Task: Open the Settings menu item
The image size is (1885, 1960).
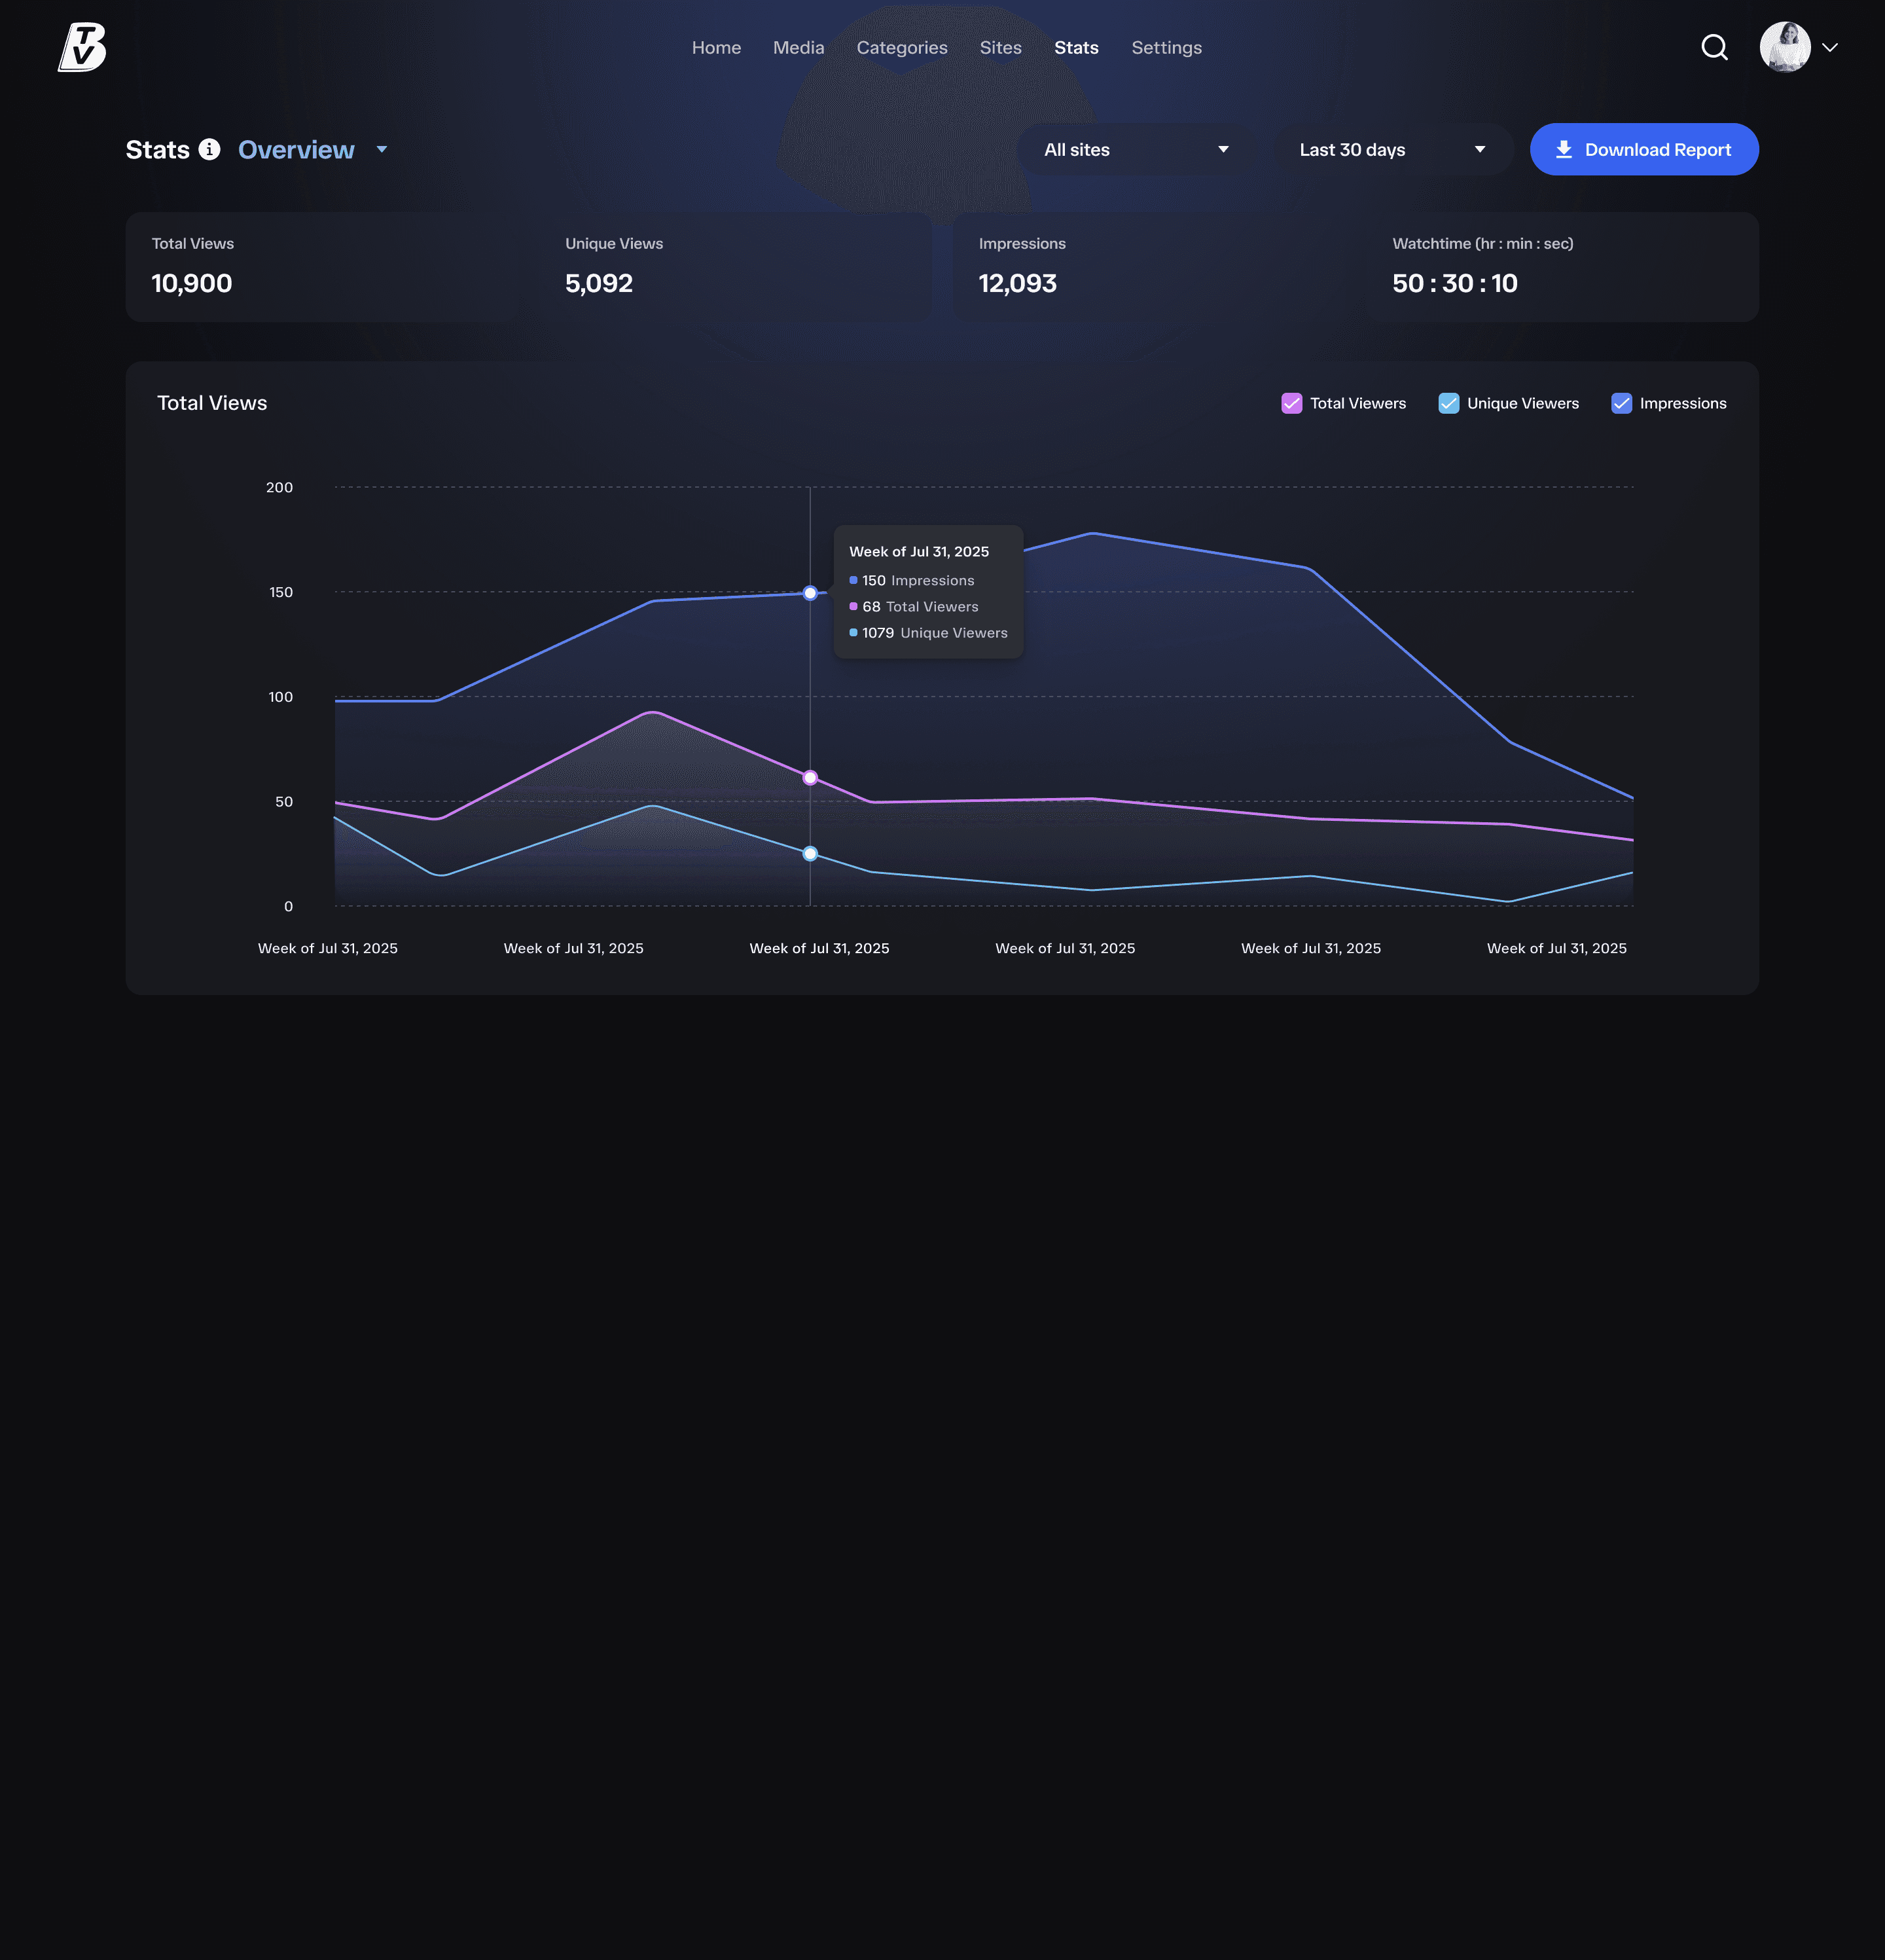Action: pos(1166,47)
